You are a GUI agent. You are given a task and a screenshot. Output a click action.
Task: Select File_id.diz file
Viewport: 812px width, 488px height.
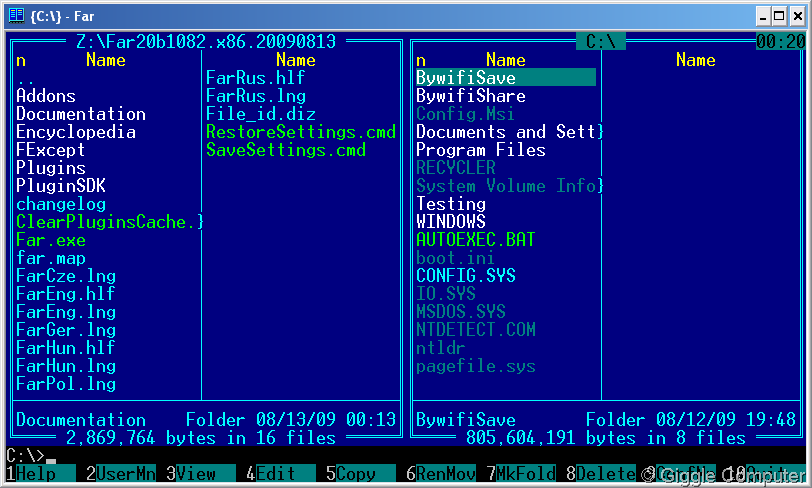pyautogui.click(x=260, y=114)
